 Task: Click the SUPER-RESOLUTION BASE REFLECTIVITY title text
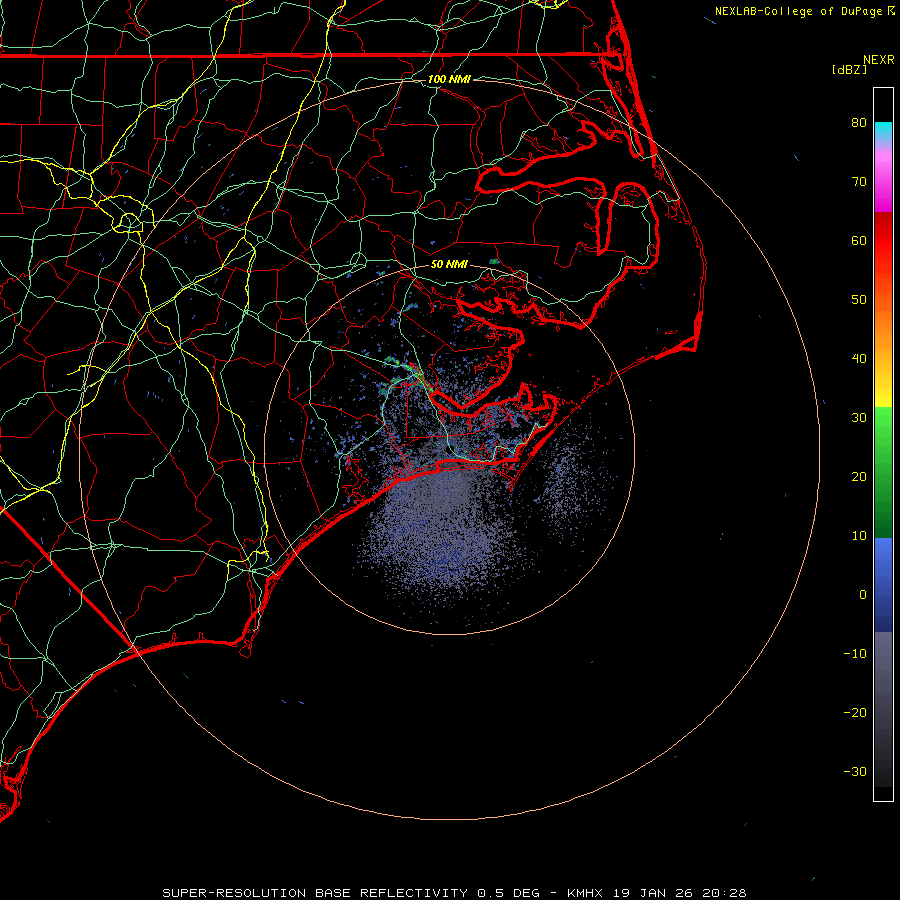315,893
